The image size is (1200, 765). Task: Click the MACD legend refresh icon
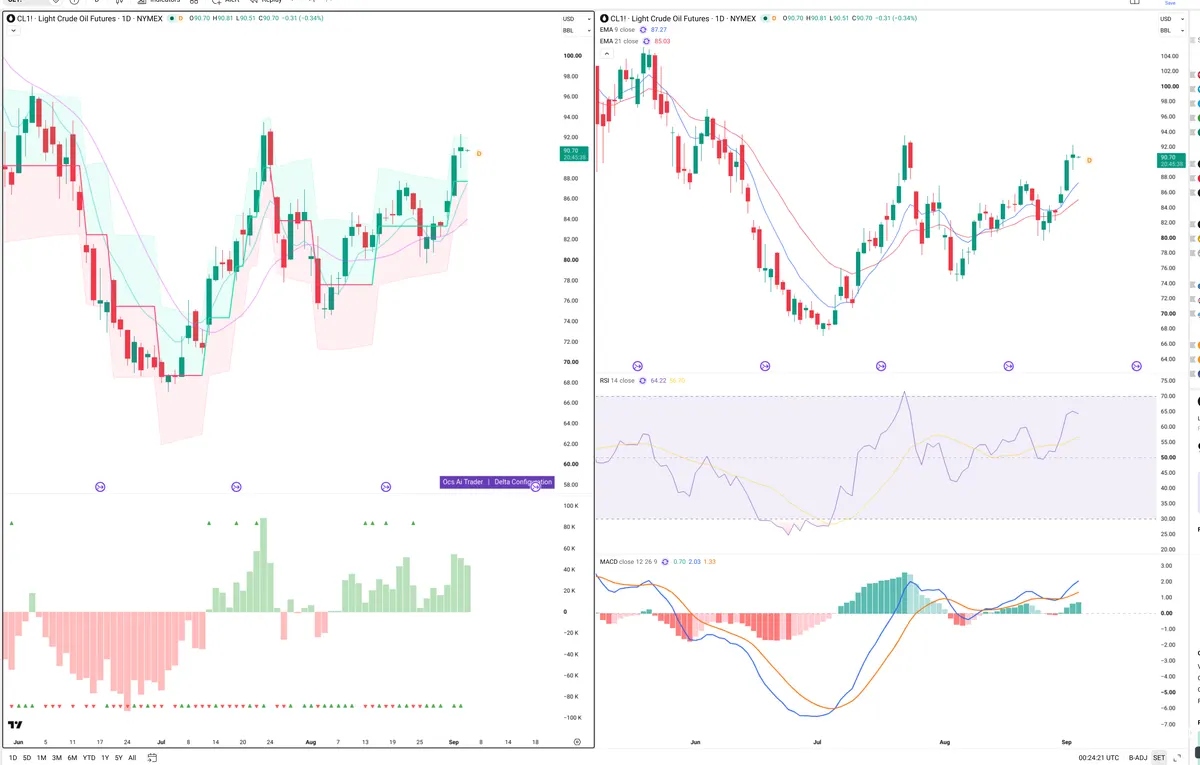tap(663, 562)
